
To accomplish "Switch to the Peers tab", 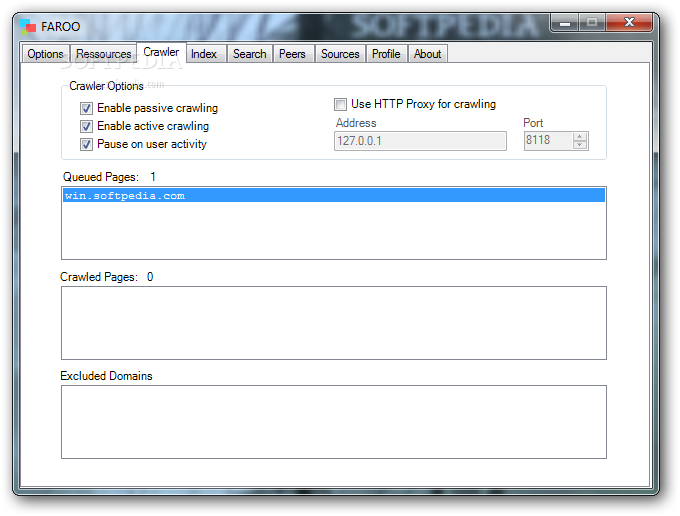I will point(292,54).
